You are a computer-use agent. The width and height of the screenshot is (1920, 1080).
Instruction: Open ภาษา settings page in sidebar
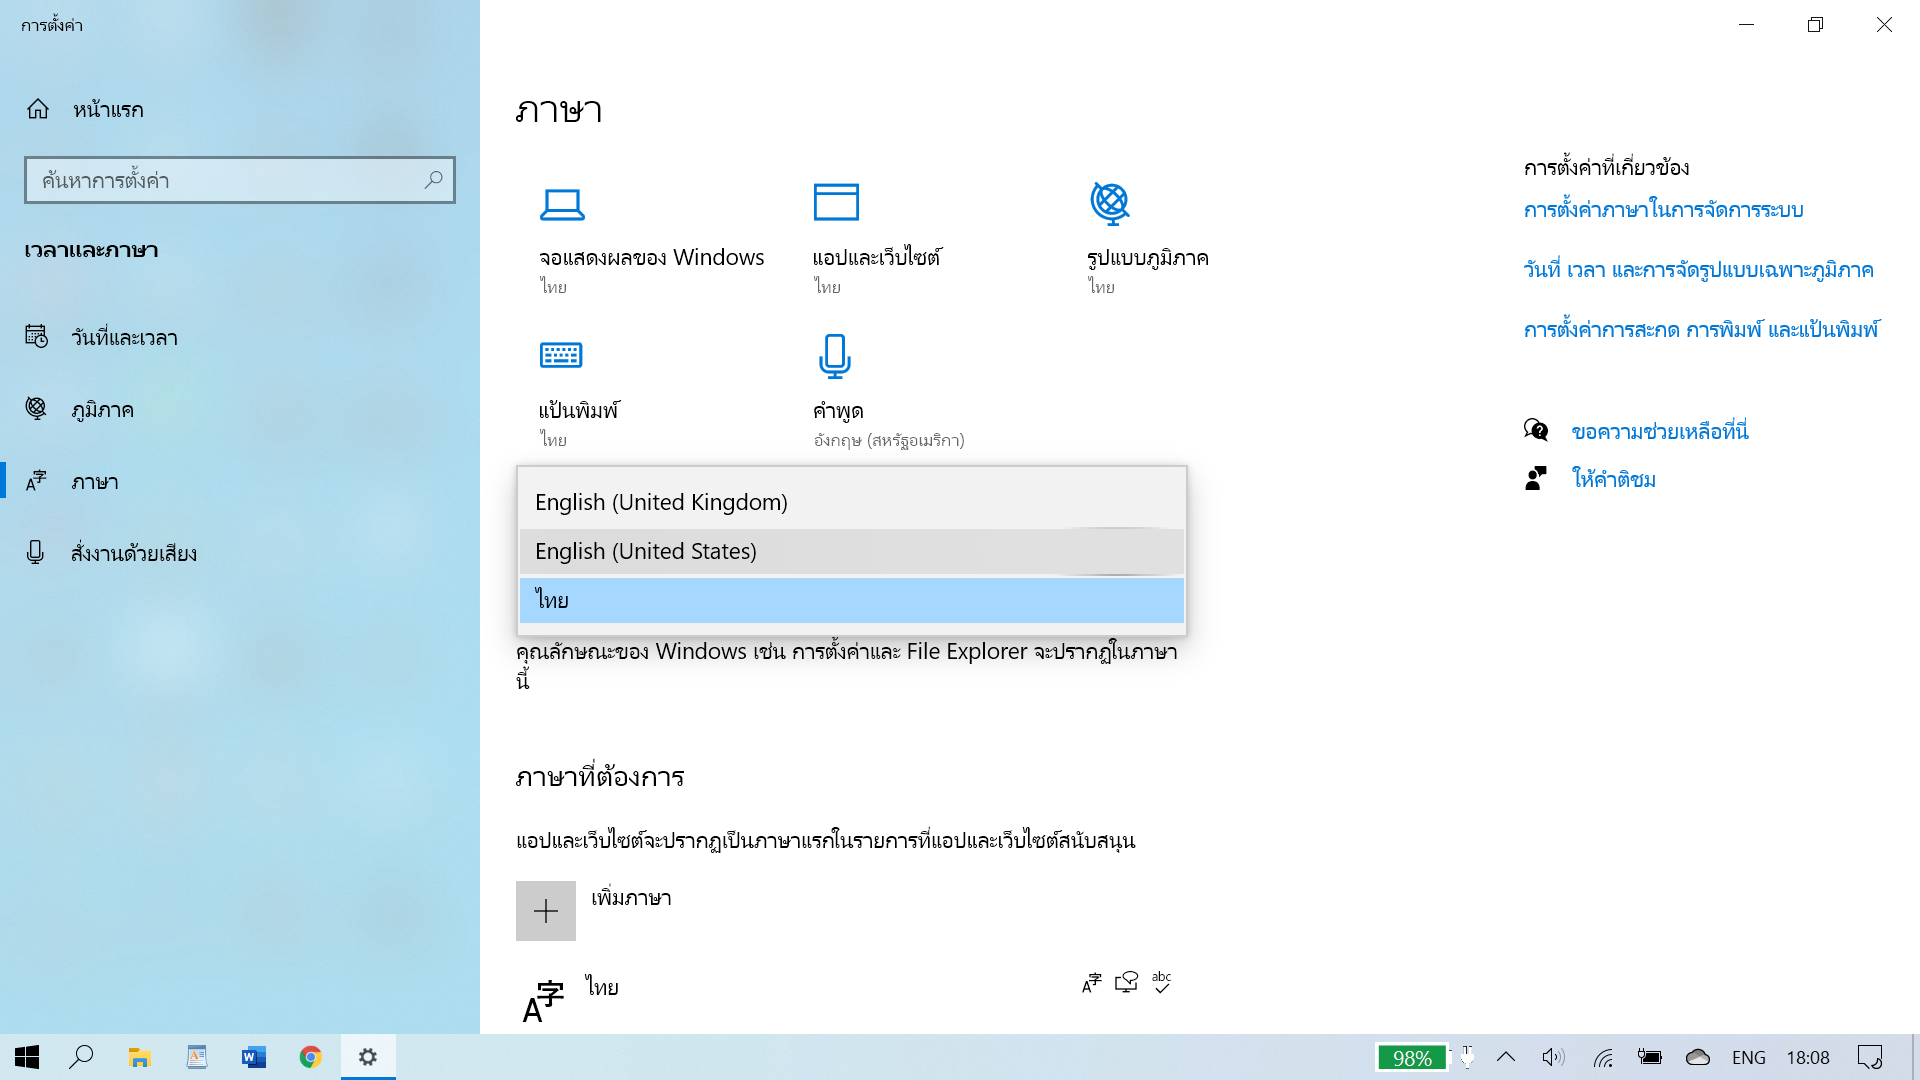point(240,482)
